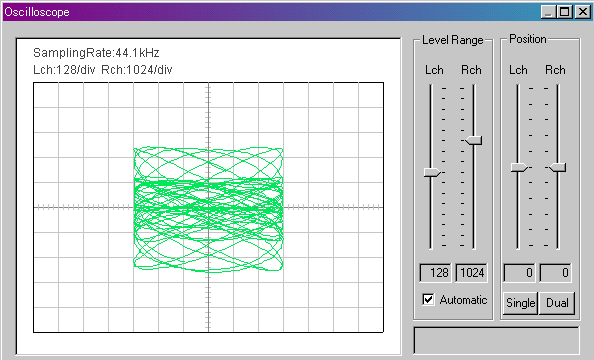Close the Oscilloscope window

(583, 12)
